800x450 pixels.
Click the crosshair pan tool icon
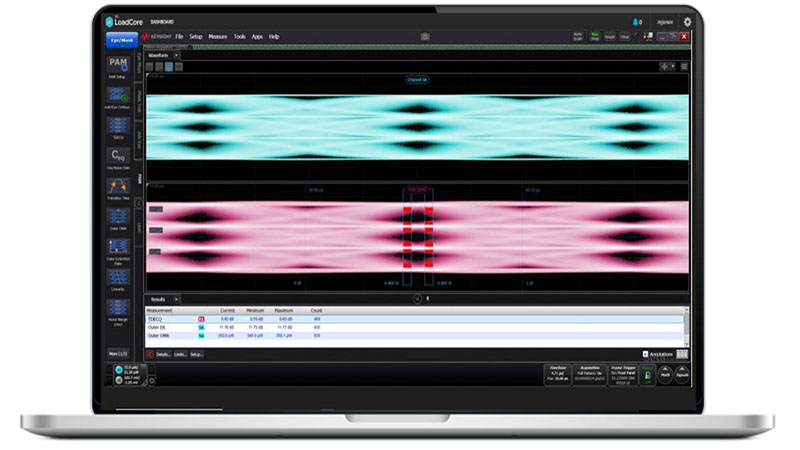pyautogui.click(x=664, y=66)
